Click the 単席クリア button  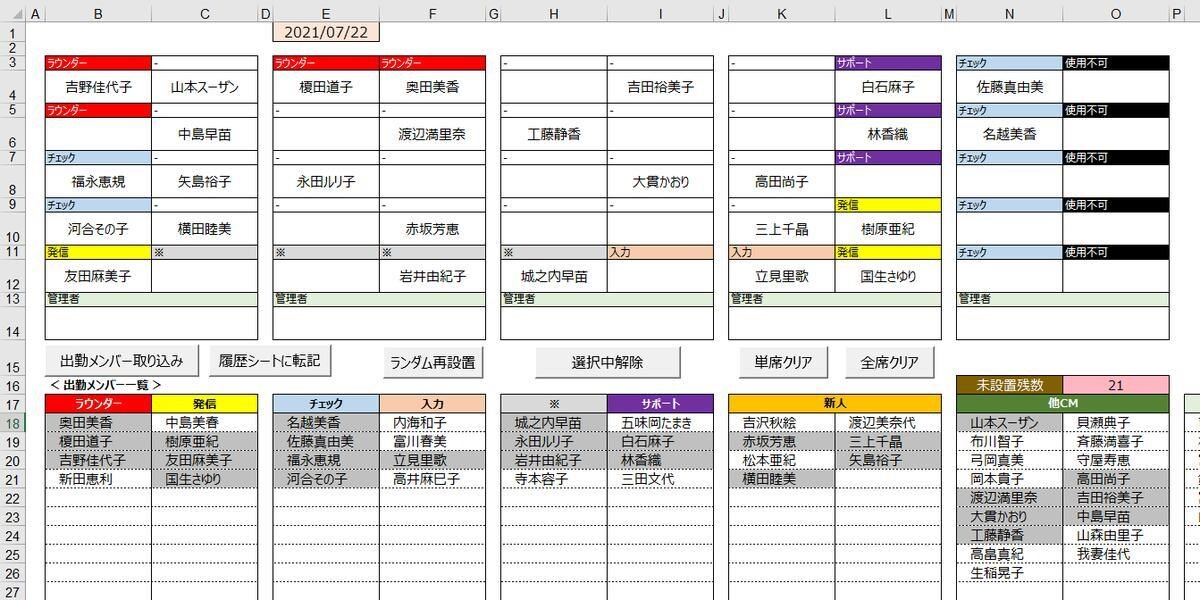[783, 362]
